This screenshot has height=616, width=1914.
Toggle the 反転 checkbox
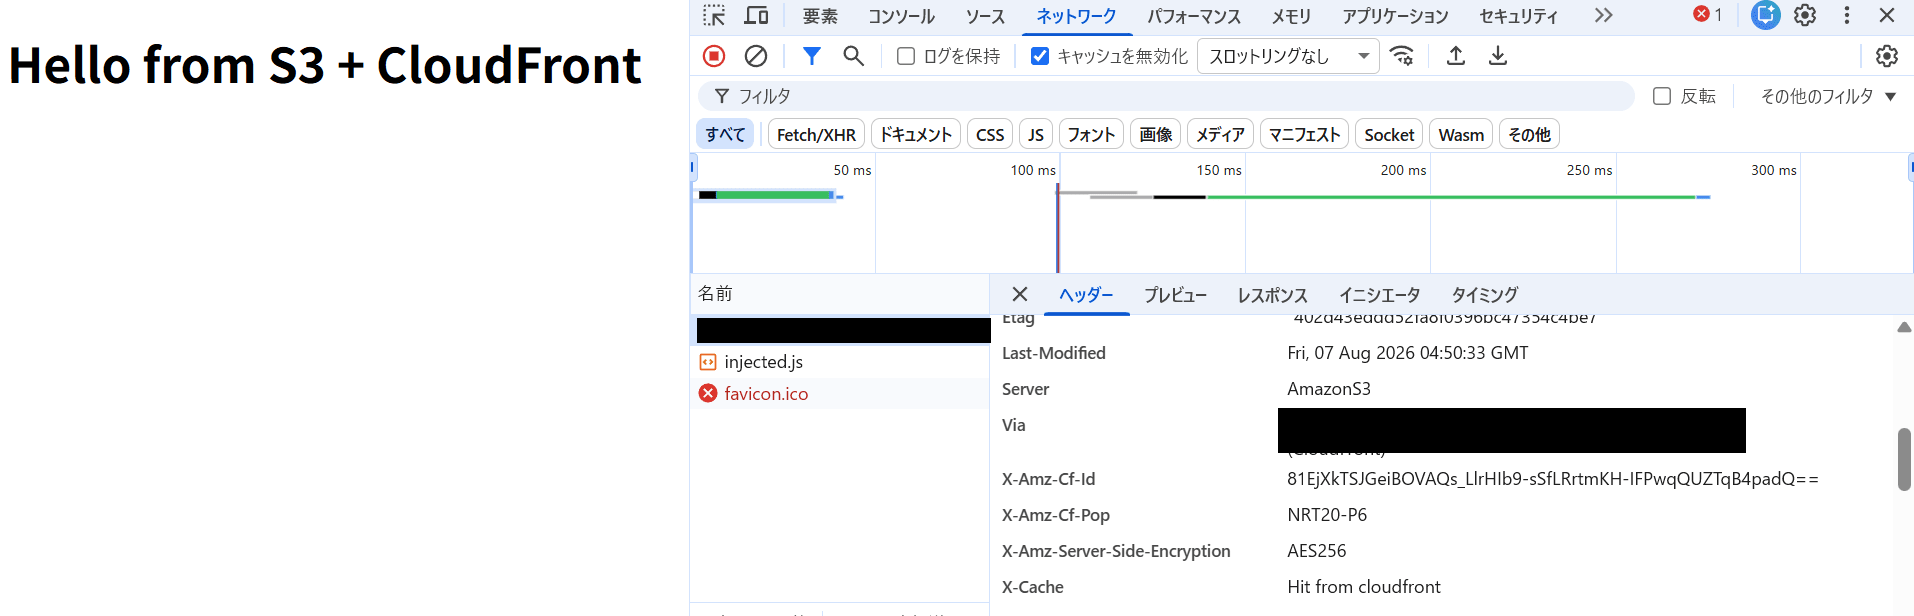pos(1662,96)
